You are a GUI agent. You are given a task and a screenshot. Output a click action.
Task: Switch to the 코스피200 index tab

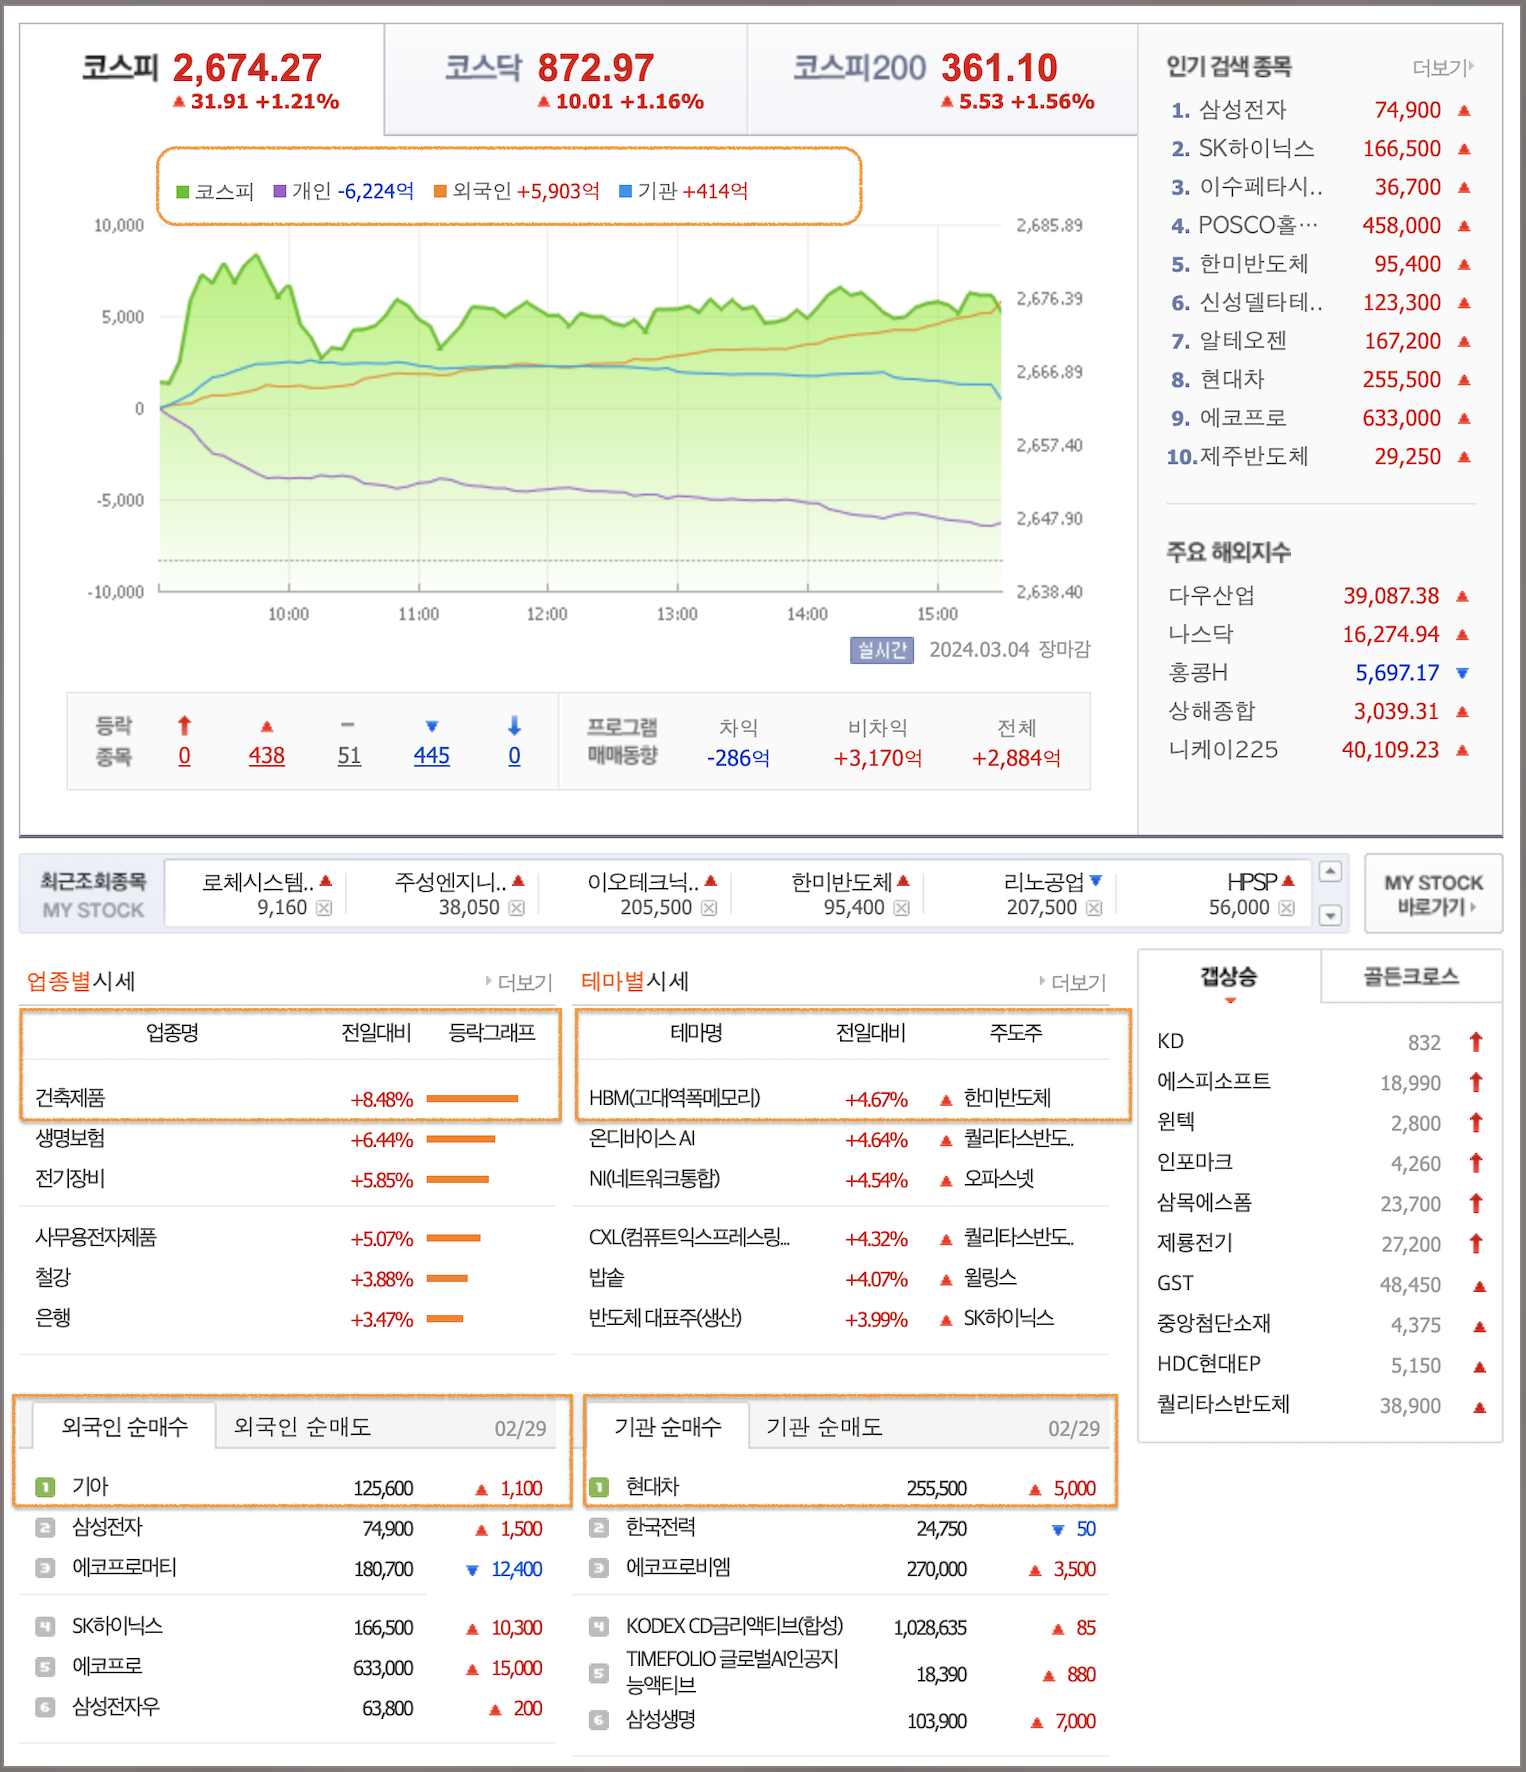coord(943,80)
